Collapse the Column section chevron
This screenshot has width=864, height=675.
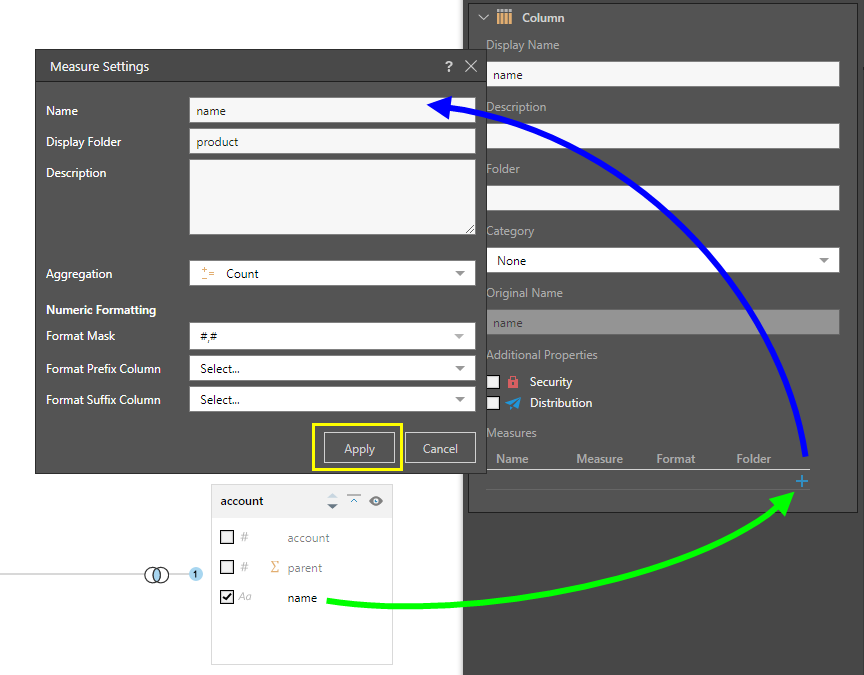click(484, 17)
